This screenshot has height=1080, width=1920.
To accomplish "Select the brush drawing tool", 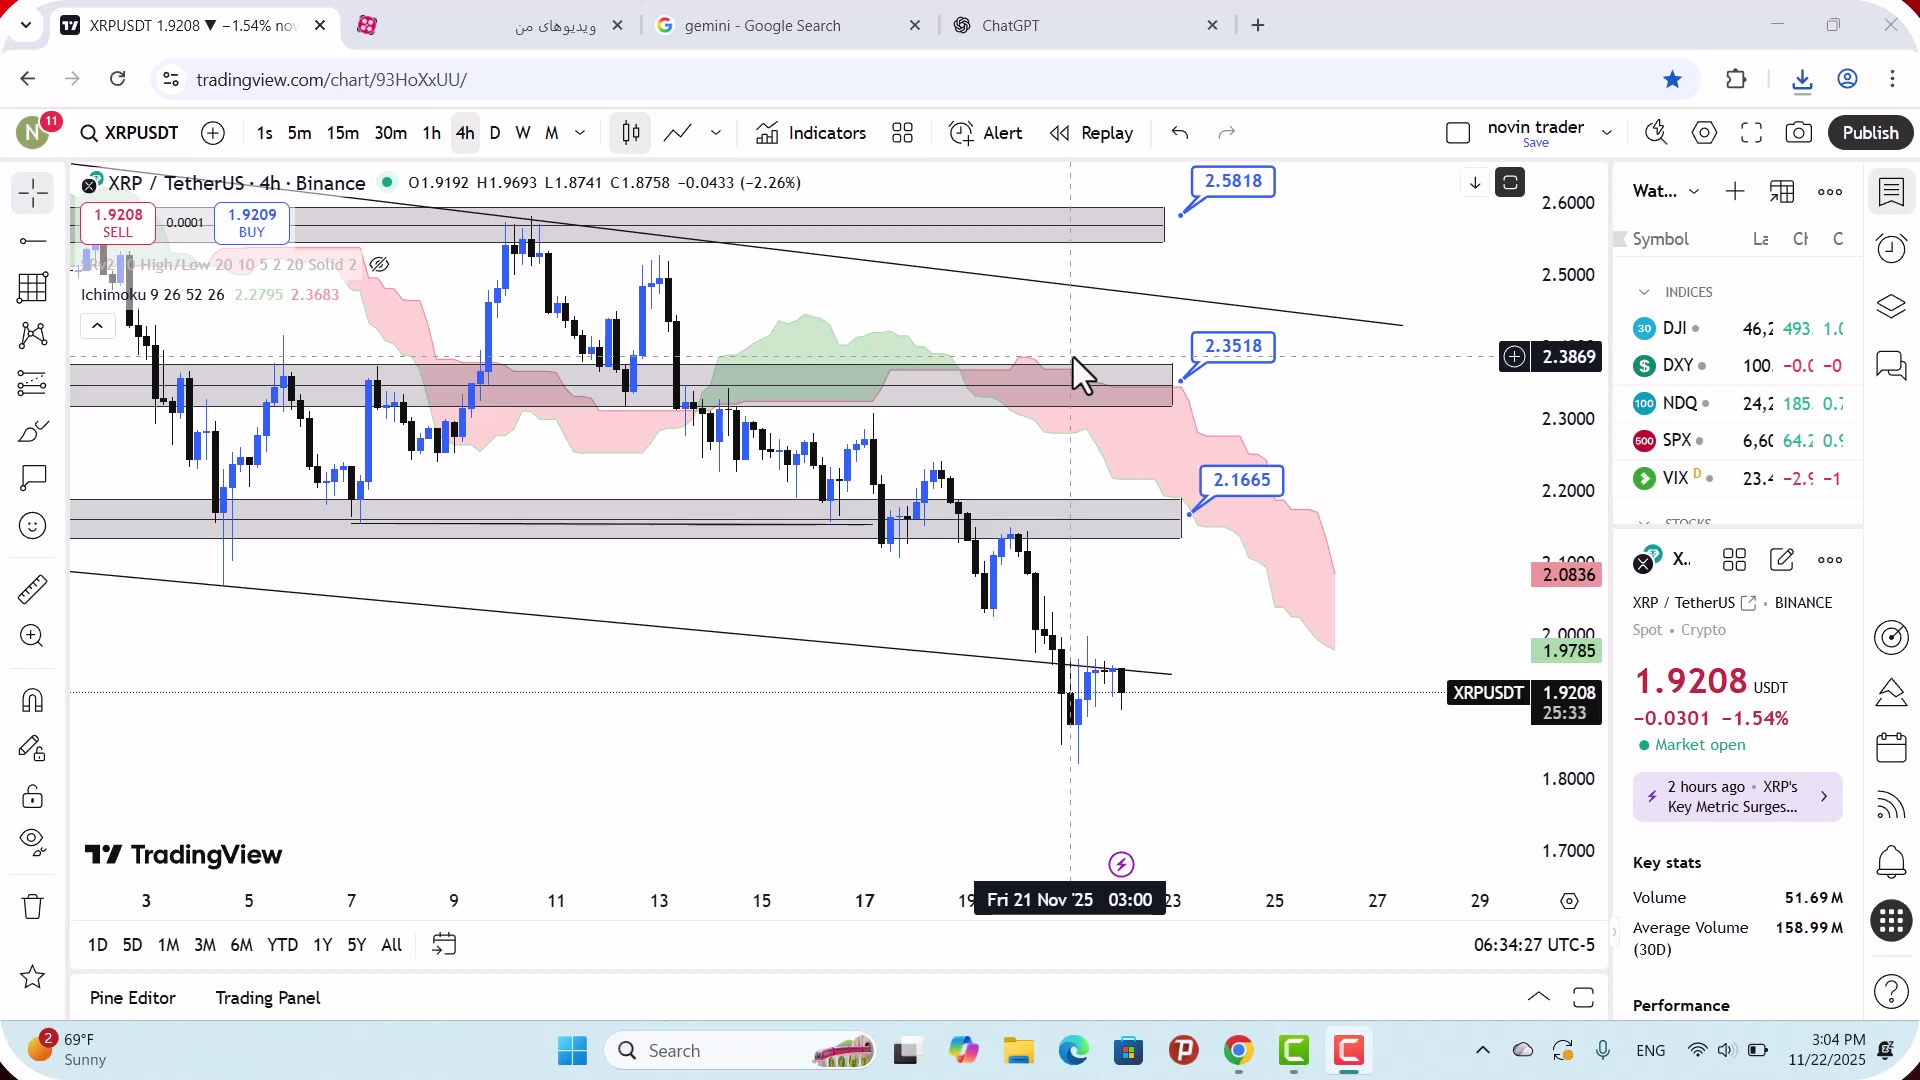I will click(x=33, y=431).
